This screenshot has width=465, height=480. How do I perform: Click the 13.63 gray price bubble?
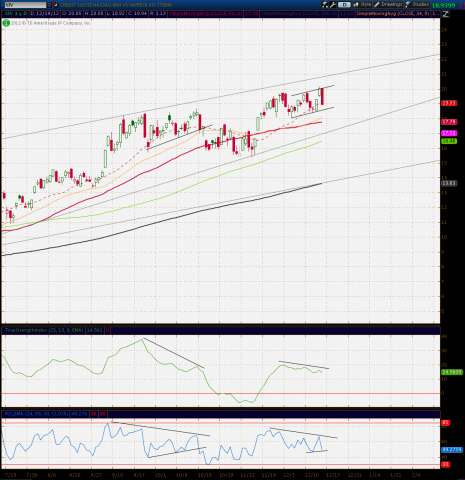tap(449, 183)
